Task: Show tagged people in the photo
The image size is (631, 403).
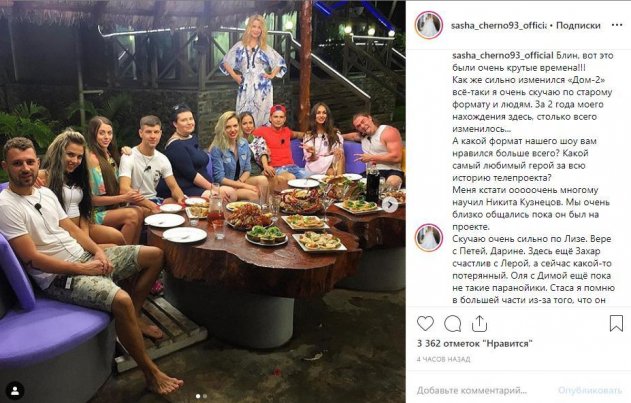Action: 15,391
